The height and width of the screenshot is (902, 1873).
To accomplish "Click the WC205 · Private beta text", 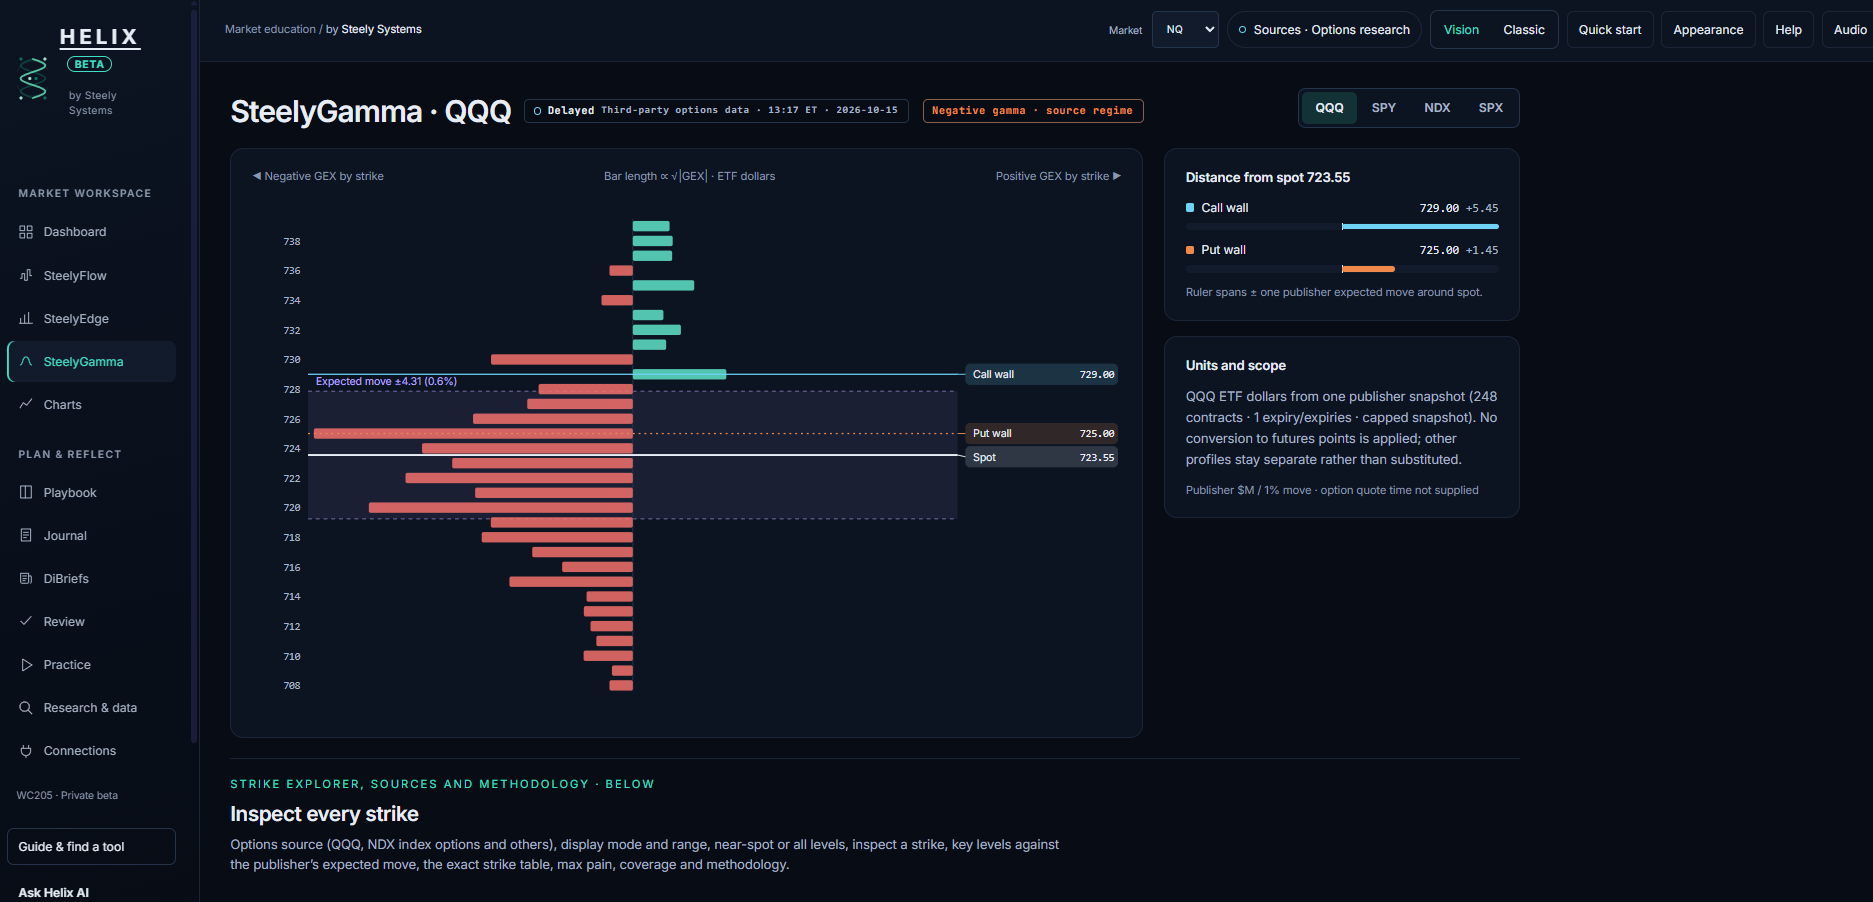I will pyautogui.click(x=67, y=796).
